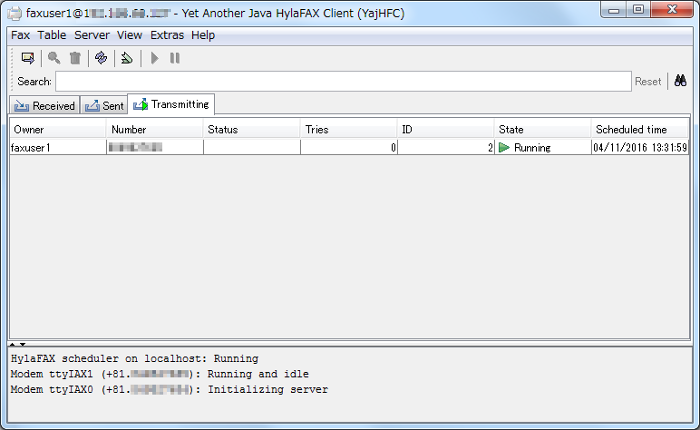Click the green Running state arrow icon

pyautogui.click(x=504, y=147)
